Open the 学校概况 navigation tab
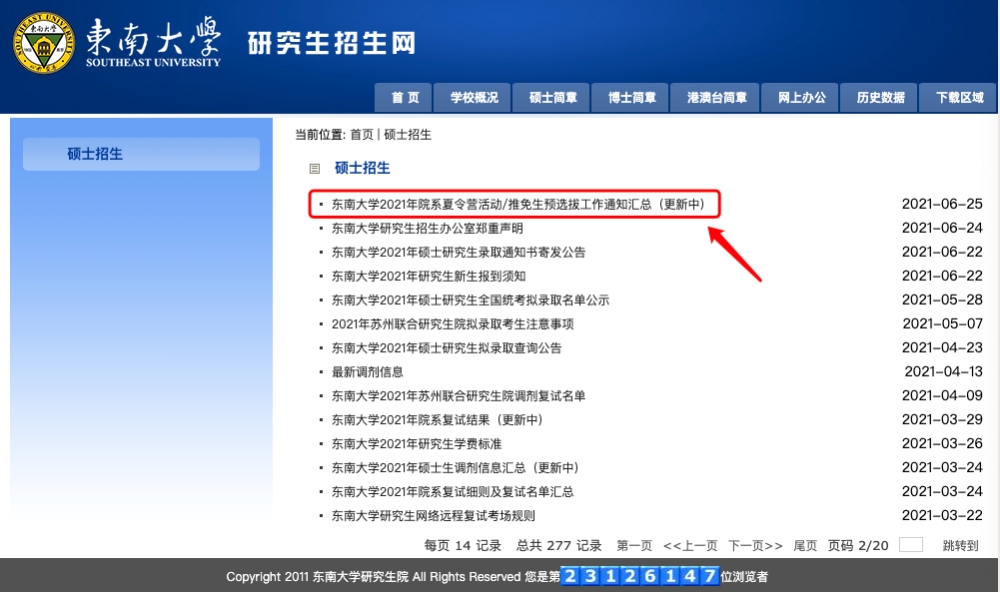Screen dimensions: 1000x592 click(x=473, y=98)
